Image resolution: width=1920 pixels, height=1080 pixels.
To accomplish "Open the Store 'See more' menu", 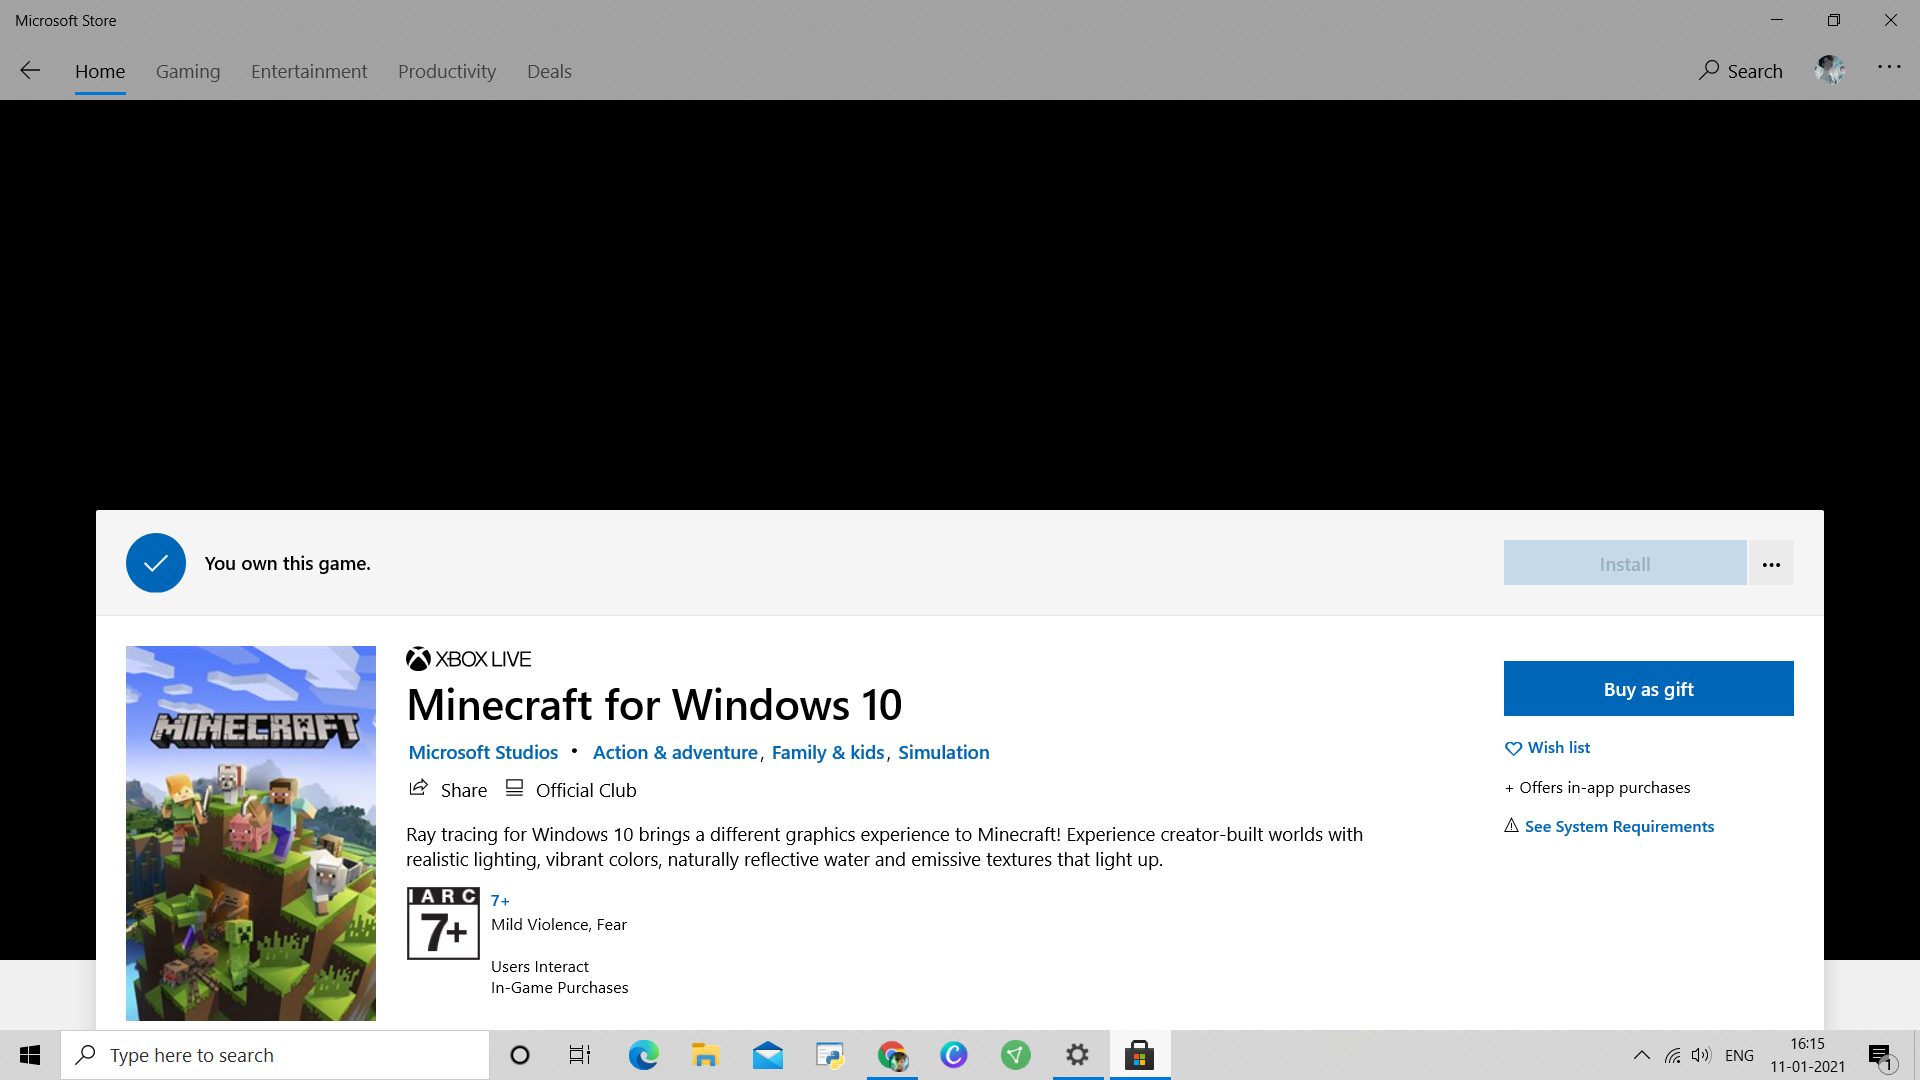I will 1889,67.
